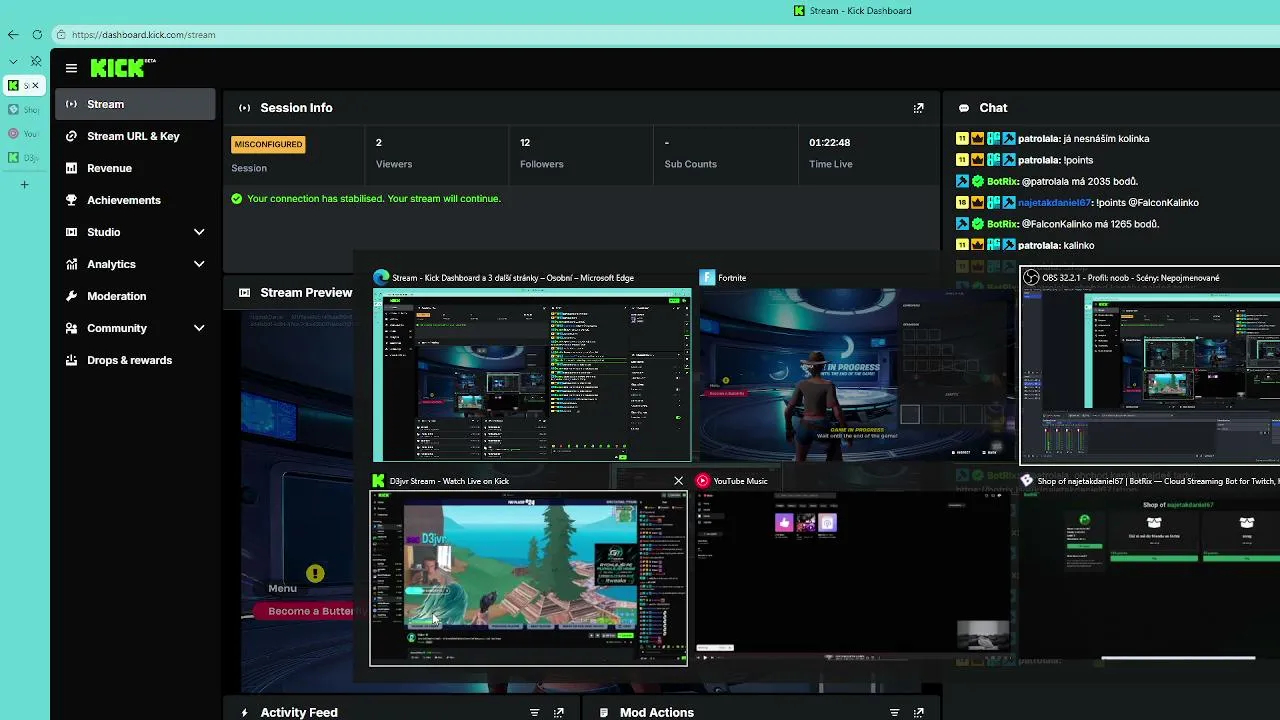This screenshot has width=1280, height=720.
Task: Click the pin icon above the vertical tabs
Action: coord(37,62)
